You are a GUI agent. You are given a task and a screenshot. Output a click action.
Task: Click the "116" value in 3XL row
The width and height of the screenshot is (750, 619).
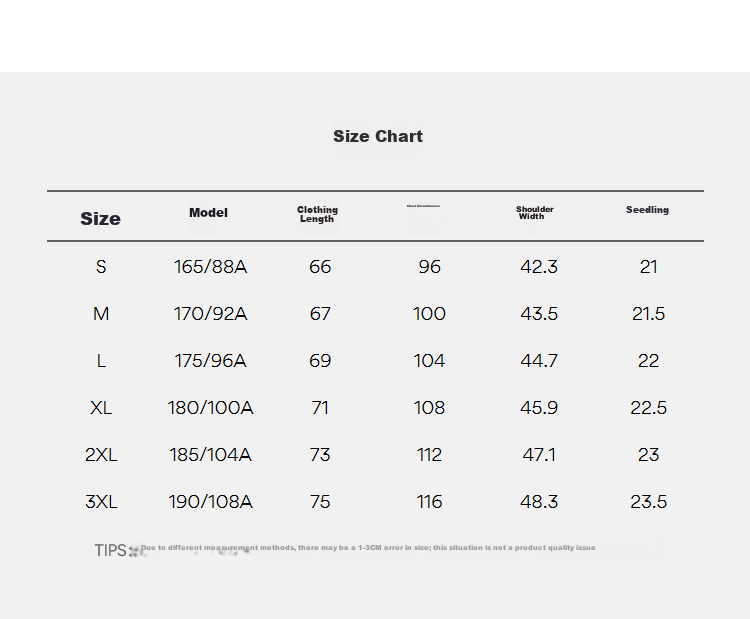tap(430, 502)
